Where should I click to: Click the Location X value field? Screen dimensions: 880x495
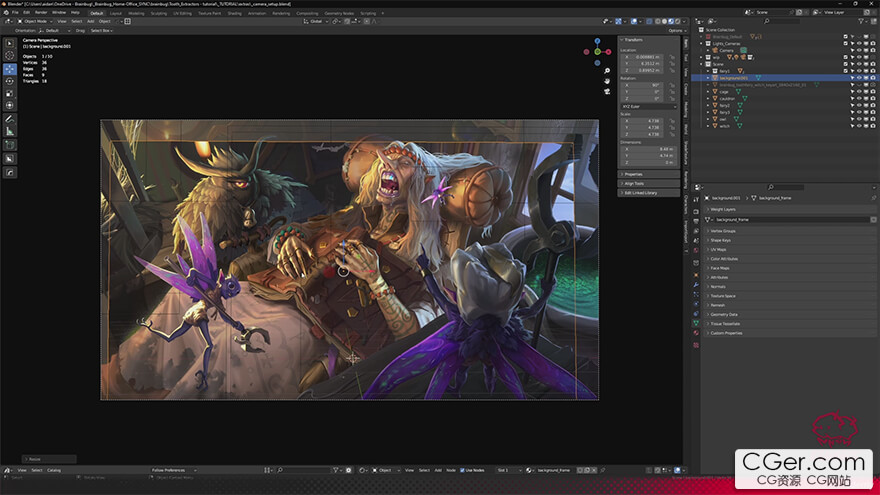644,57
